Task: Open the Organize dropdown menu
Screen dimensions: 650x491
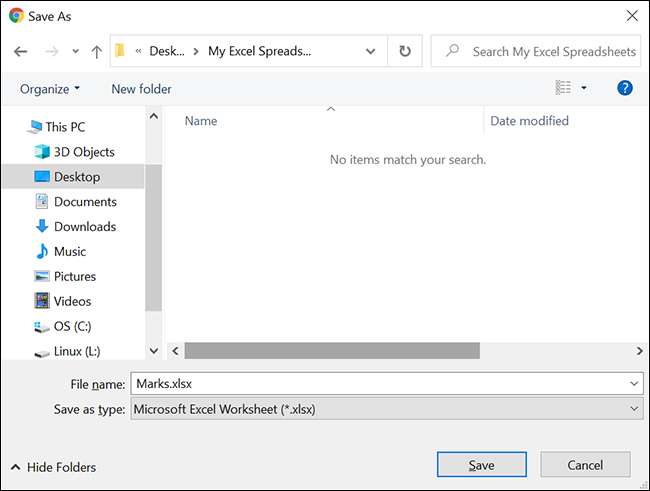Action: point(50,89)
